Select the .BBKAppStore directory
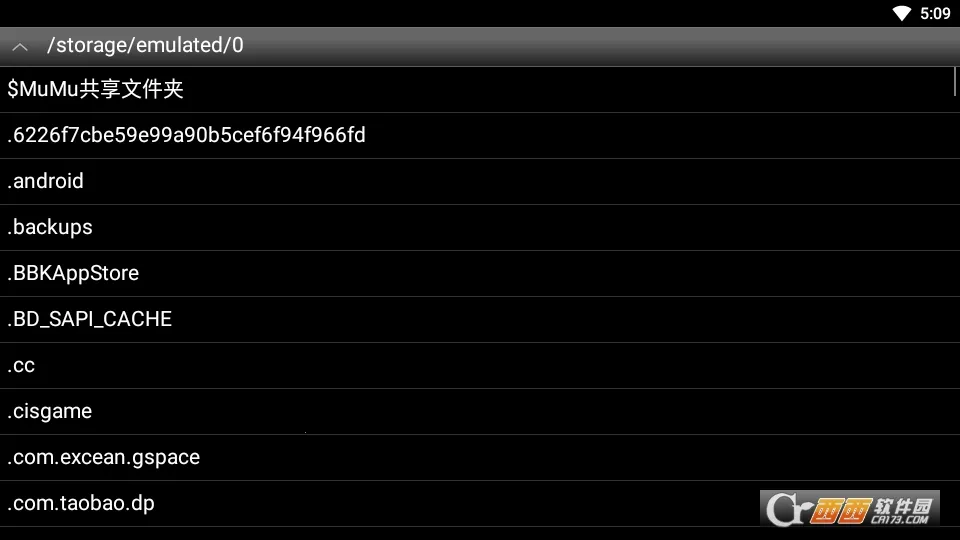The width and height of the screenshot is (960, 540). 480,273
